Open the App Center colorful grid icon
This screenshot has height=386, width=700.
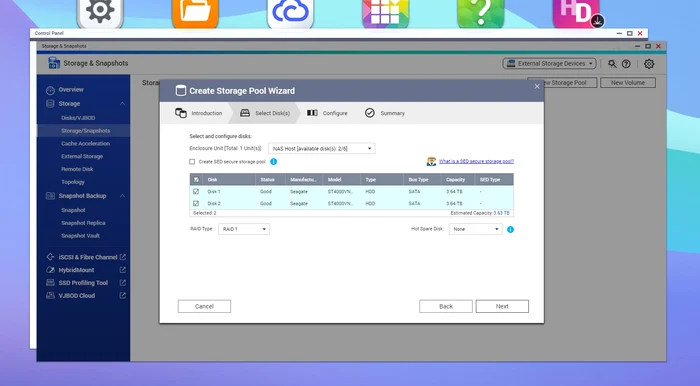coord(386,13)
